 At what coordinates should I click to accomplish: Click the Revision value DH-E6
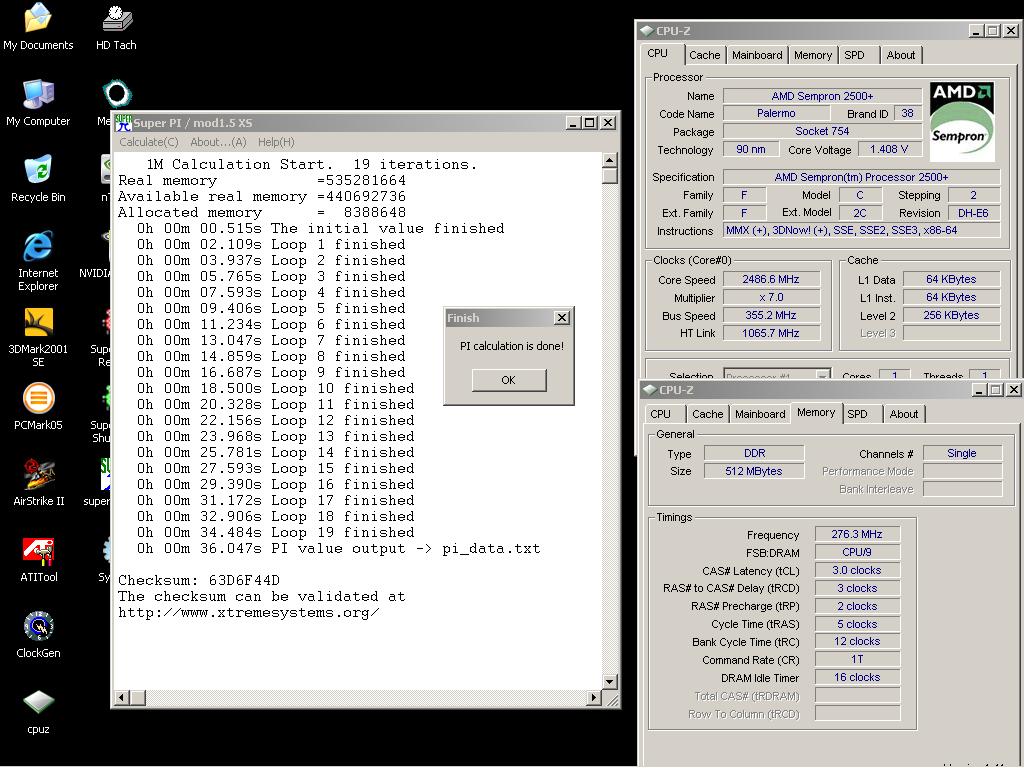click(974, 213)
